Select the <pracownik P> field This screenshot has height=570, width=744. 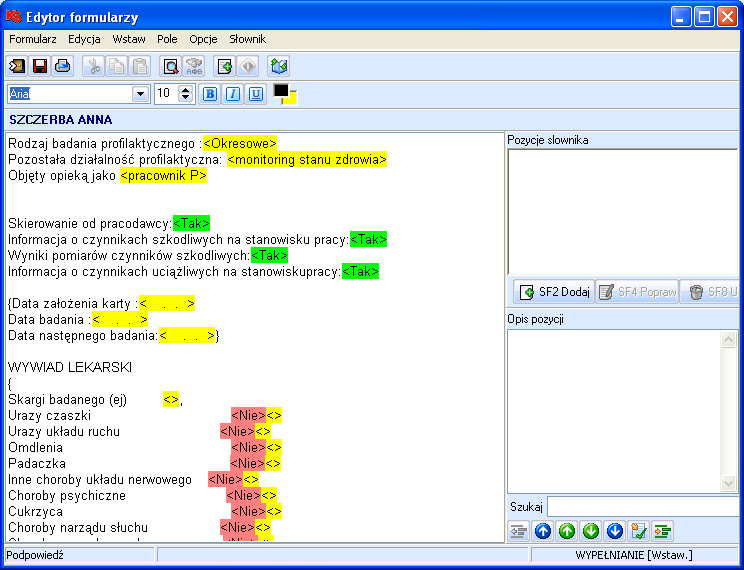pyautogui.click(x=164, y=176)
